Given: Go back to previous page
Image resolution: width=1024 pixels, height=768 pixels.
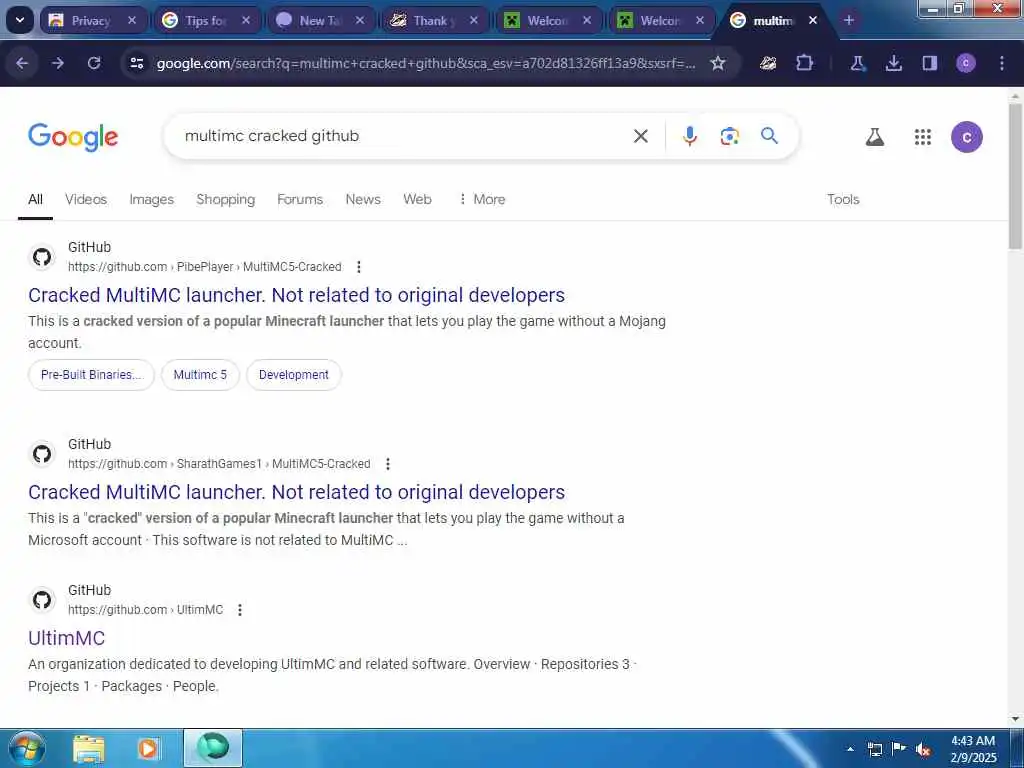Looking at the screenshot, I should (x=22, y=63).
